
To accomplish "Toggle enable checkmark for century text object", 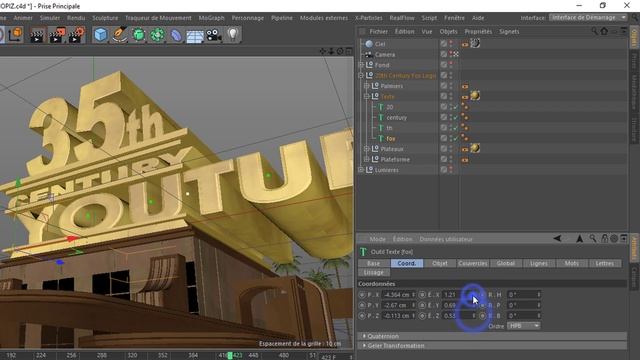I will click(456, 118).
